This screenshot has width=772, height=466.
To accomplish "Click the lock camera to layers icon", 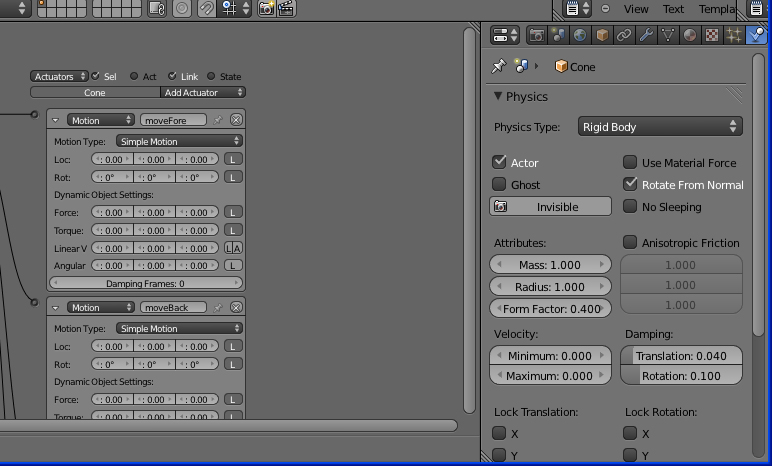I will [x=157, y=8].
